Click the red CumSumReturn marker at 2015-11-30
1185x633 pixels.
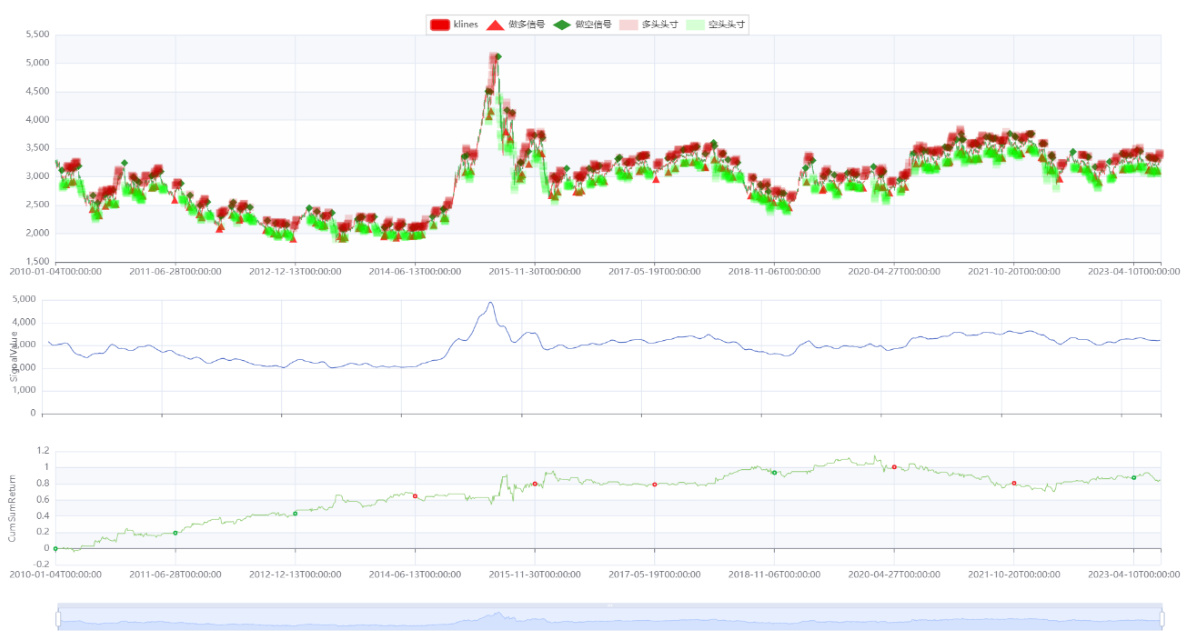(x=535, y=484)
